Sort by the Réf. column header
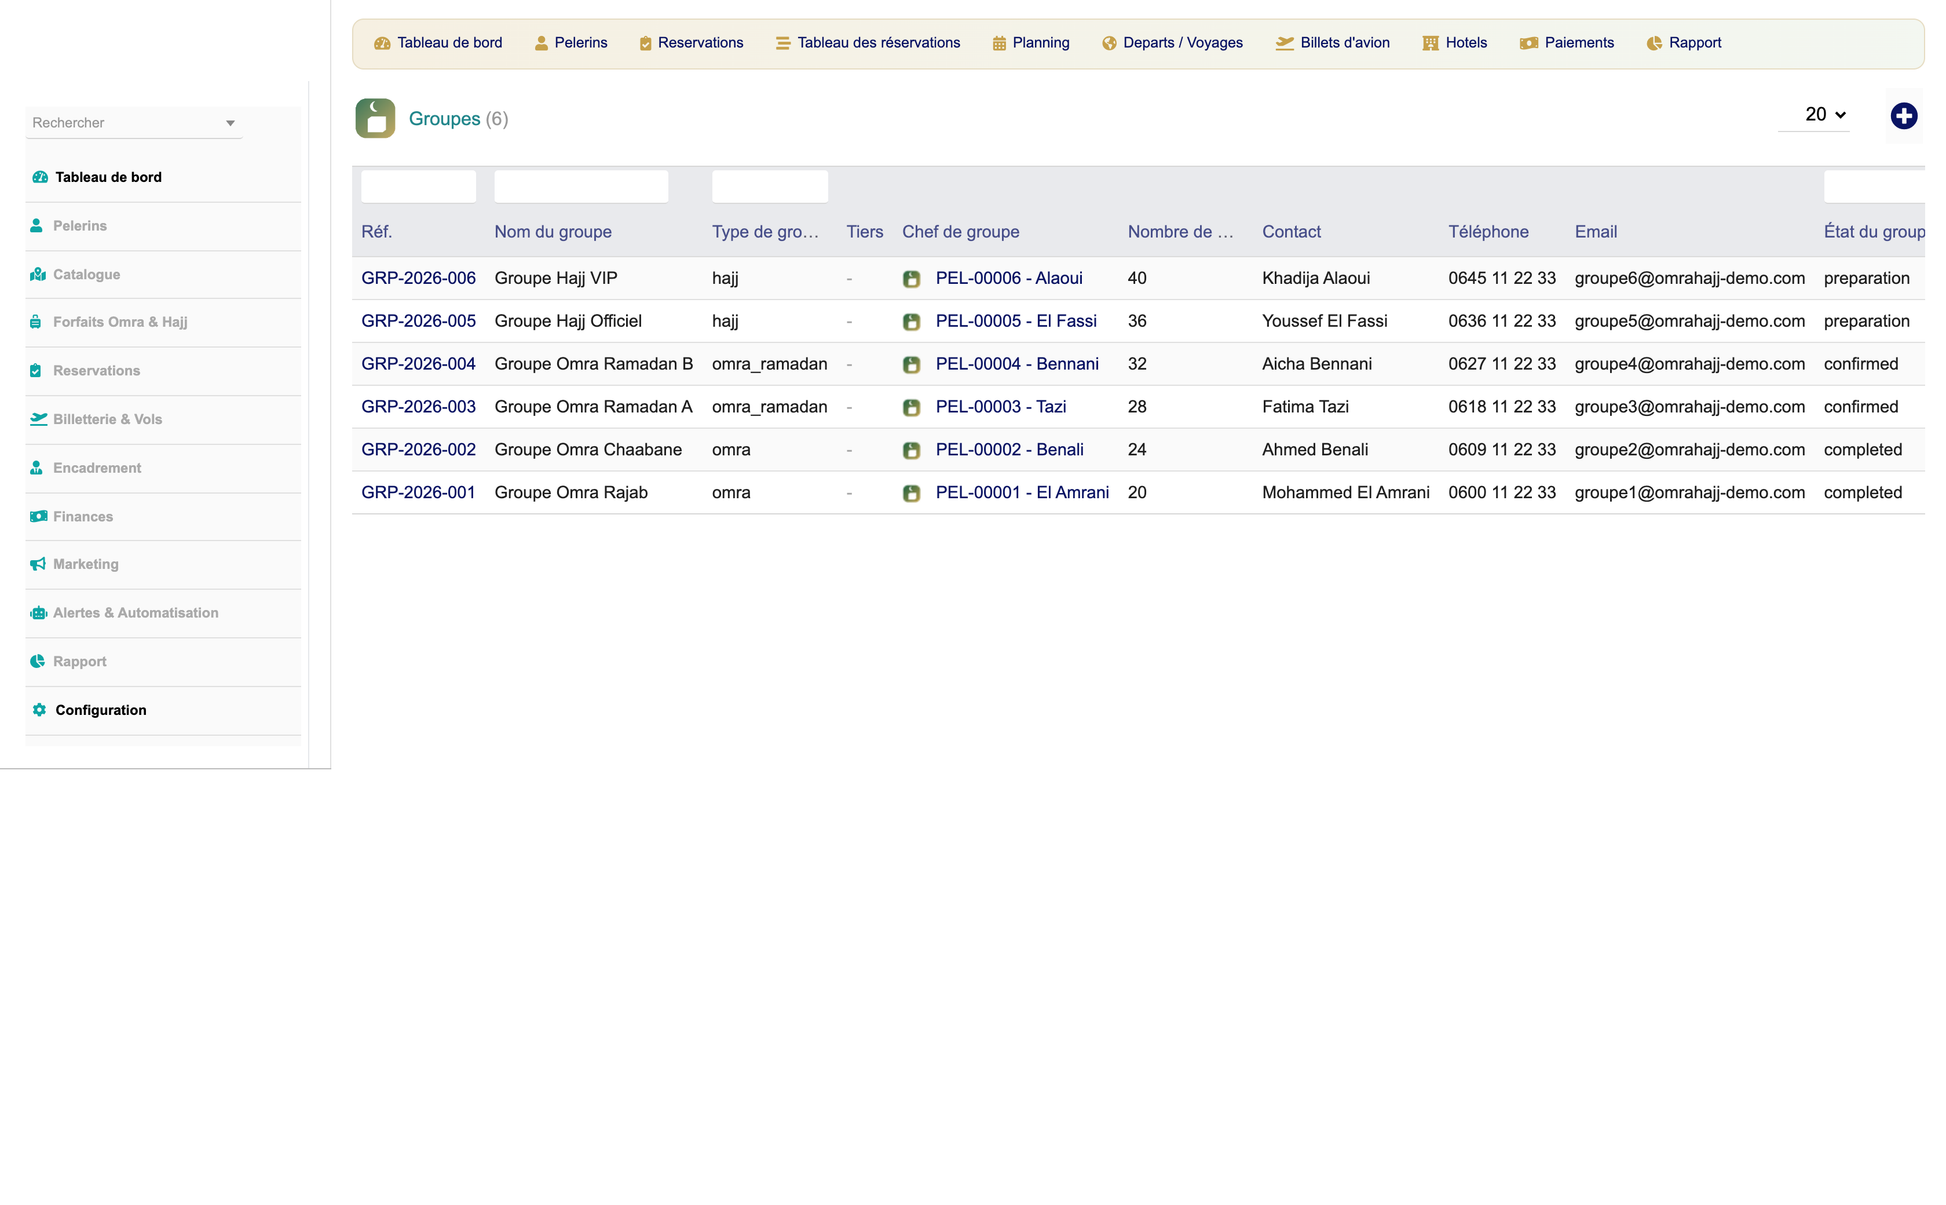1946x1205 pixels. (x=377, y=232)
